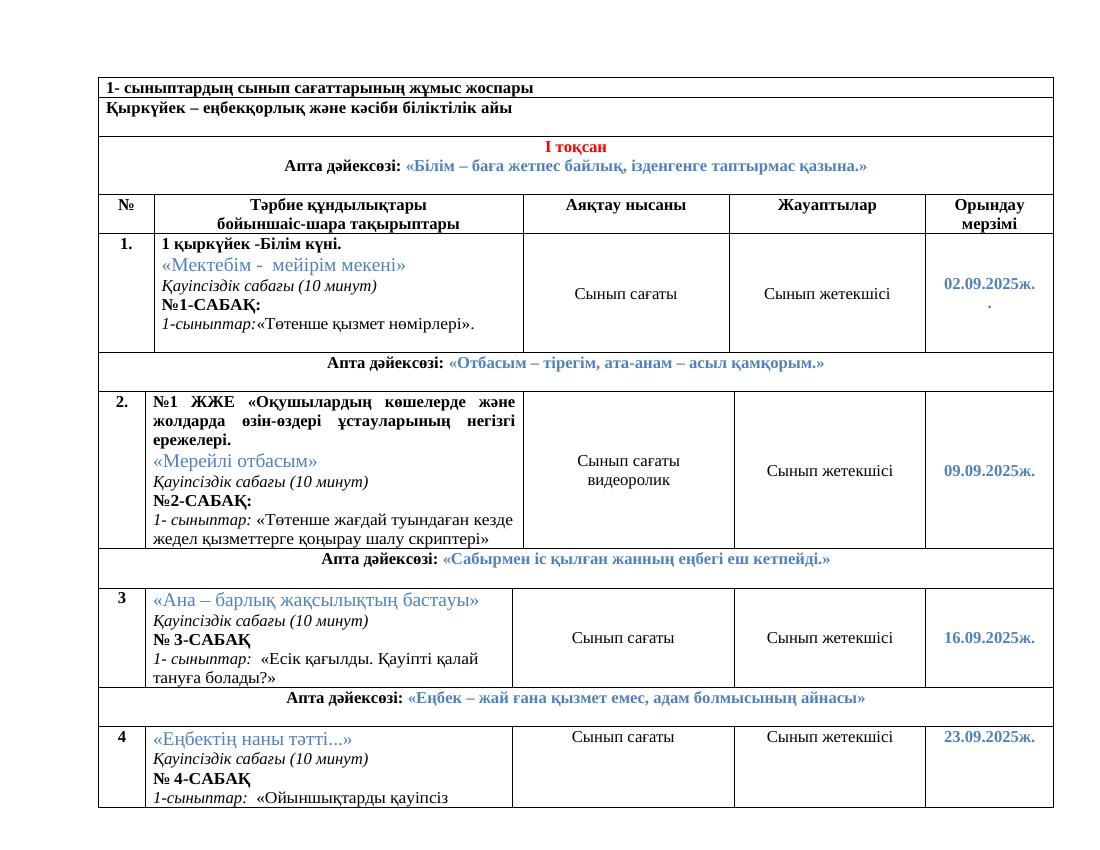This screenshot has height=850, width=1100.
Task: Select the quote "Еңбек – жай ғана қызмет емес"
Action: tap(636, 697)
